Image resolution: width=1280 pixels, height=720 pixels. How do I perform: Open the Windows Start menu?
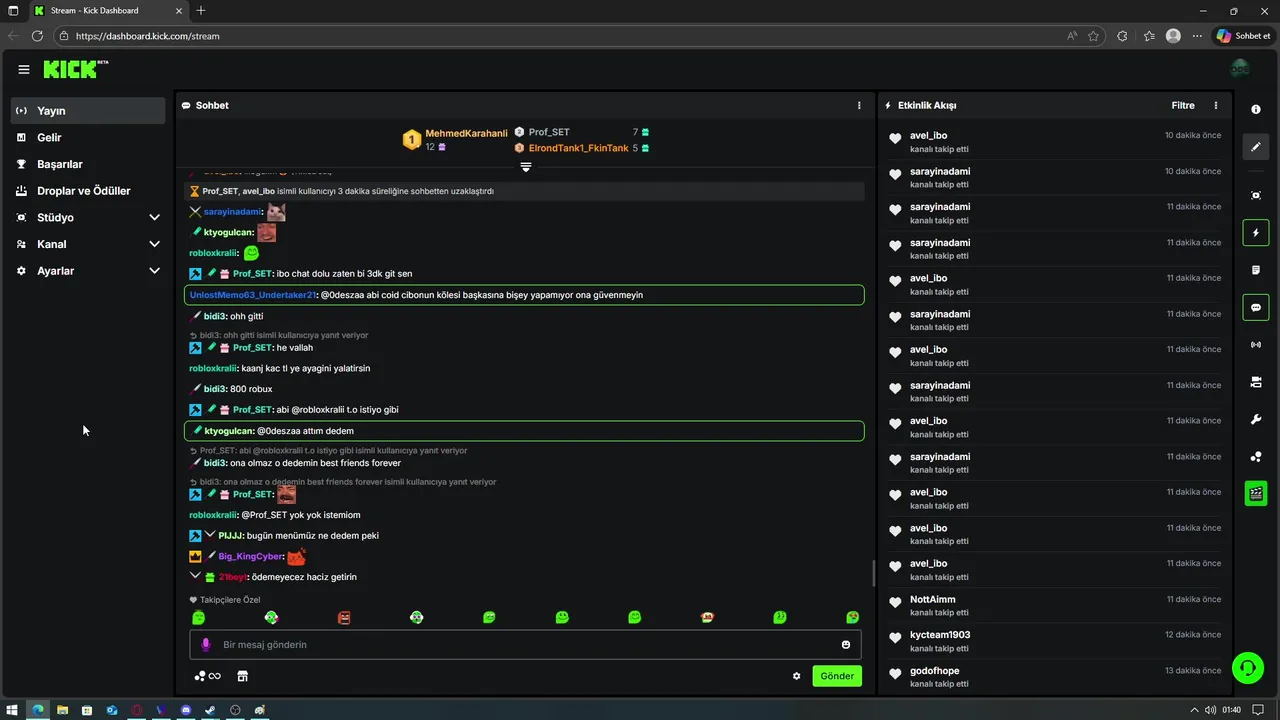pyautogui.click(x=13, y=710)
